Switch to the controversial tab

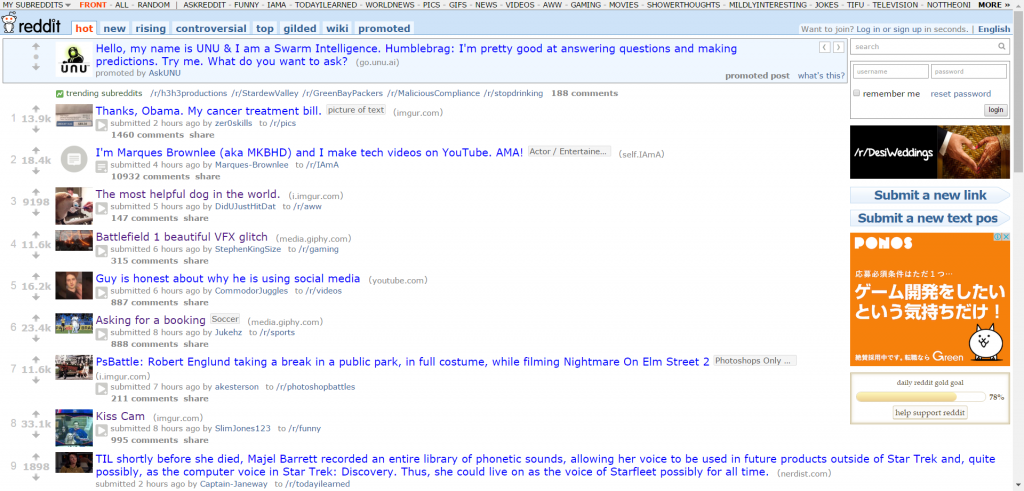211,29
